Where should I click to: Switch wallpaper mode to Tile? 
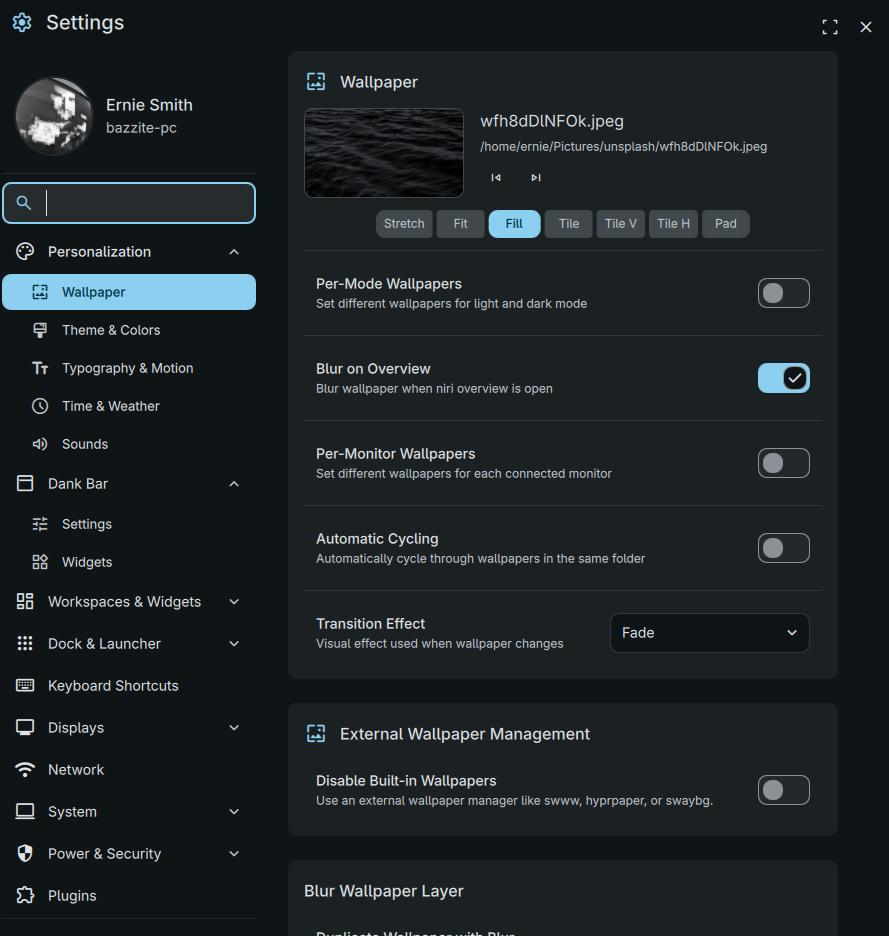pos(567,223)
